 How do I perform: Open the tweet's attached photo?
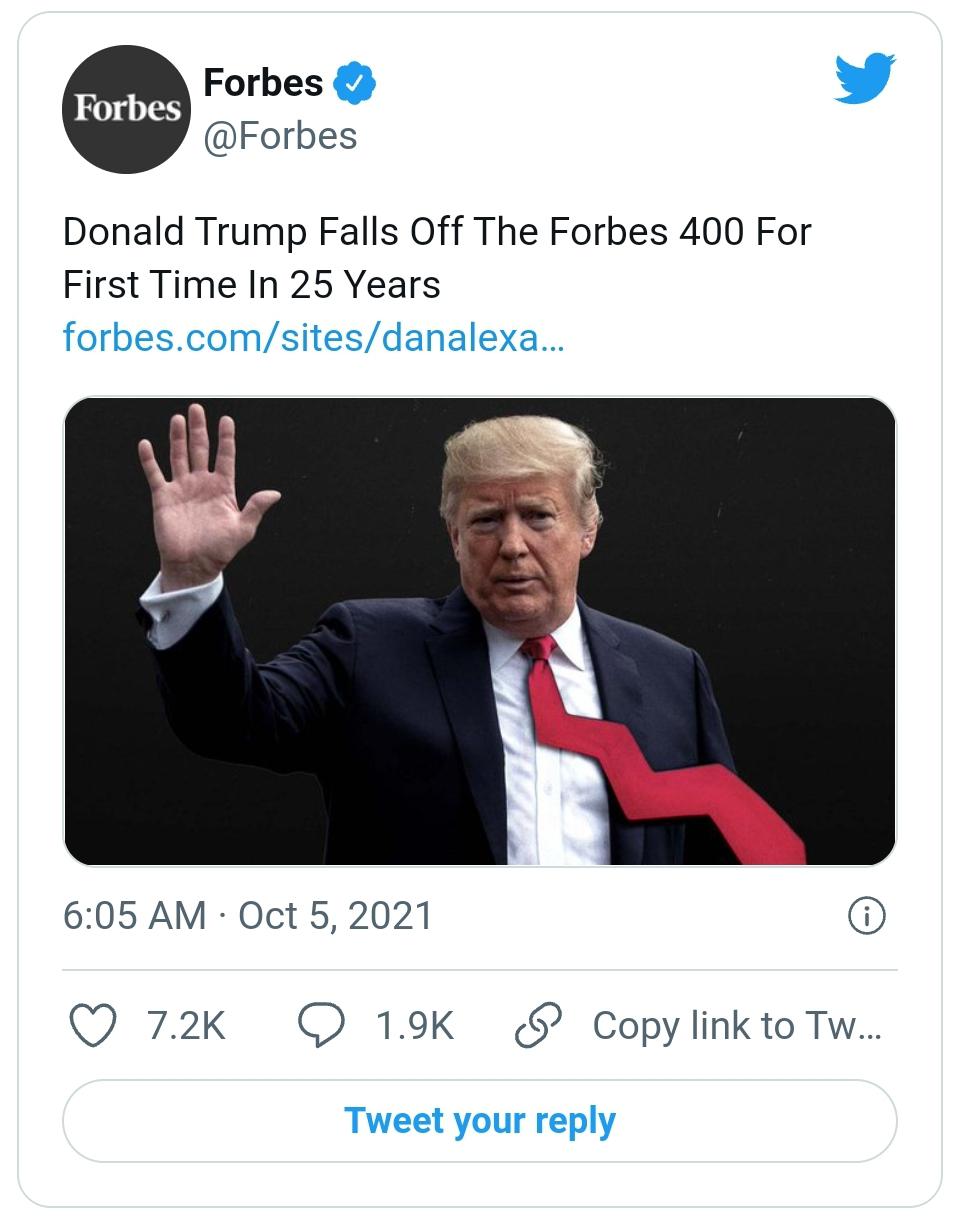[480, 631]
